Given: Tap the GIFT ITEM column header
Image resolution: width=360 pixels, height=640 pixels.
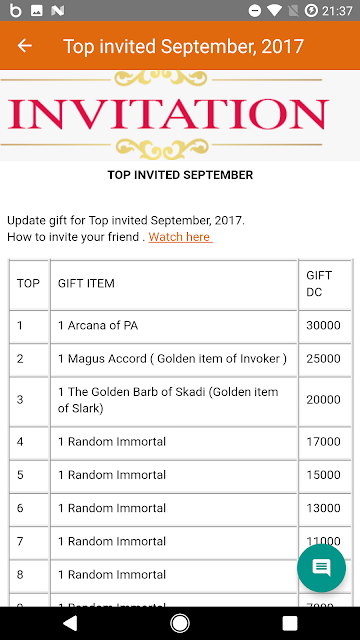Looking at the screenshot, I should (86, 283).
